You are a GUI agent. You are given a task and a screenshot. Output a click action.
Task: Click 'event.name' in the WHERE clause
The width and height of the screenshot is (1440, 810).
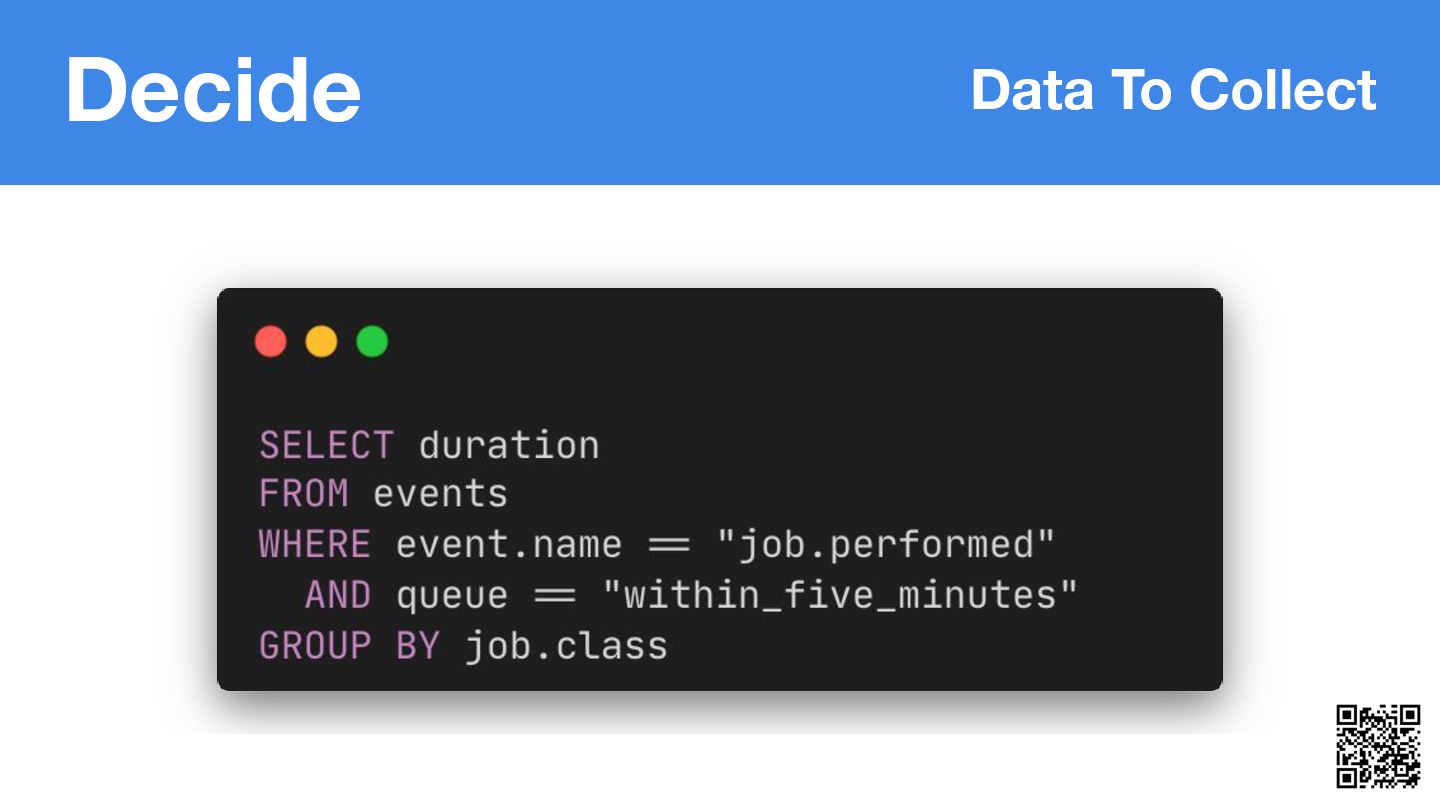tap(509, 545)
